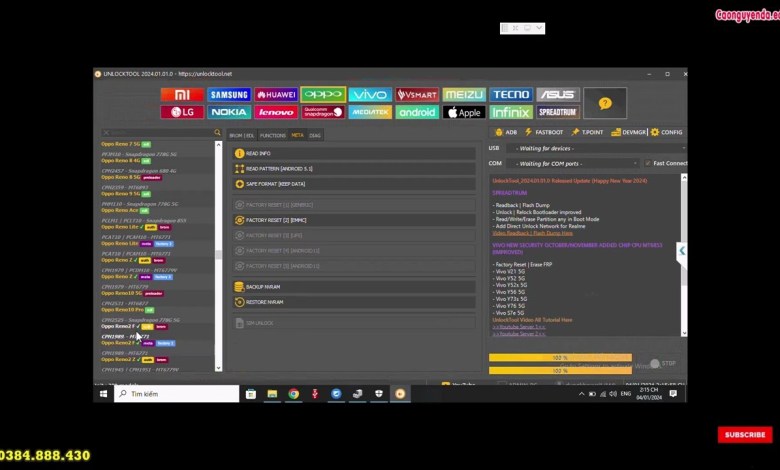Click the BACKUP NVRAM button
Screen dimensions: 780x470
point(262,287)
